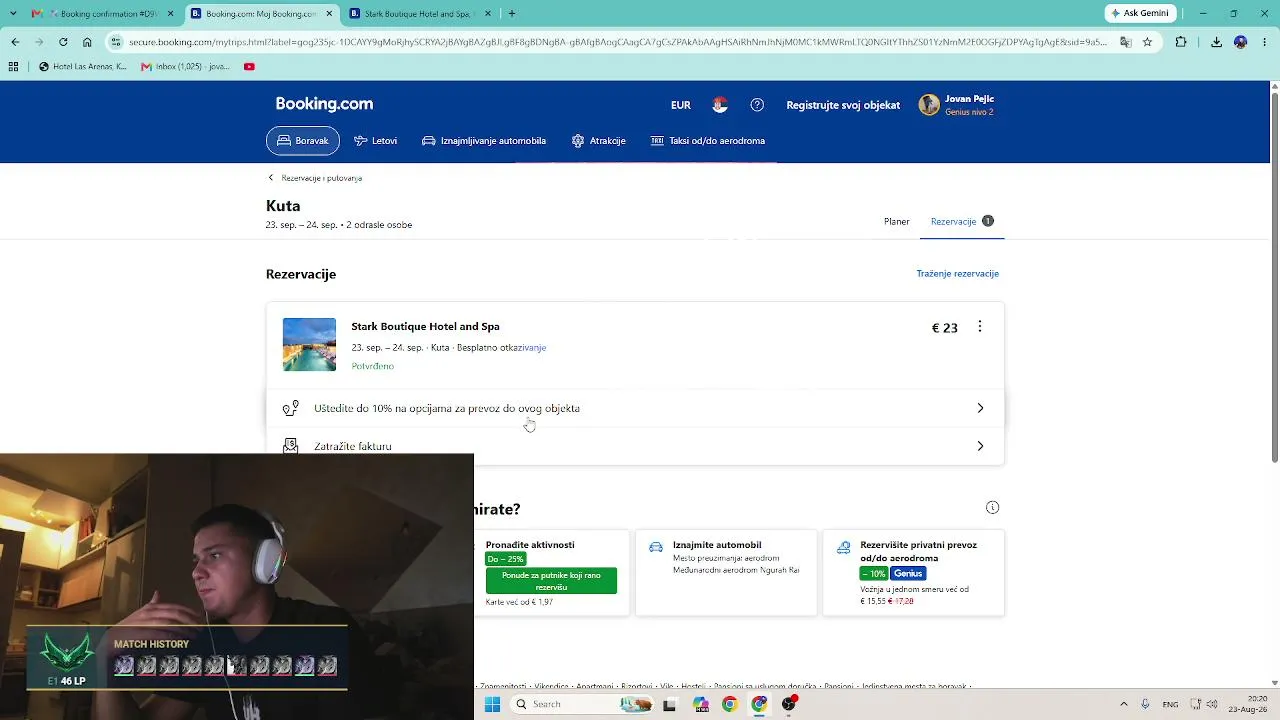Open the Windows Start menu
This screenshot has width=1280, height=720.
(492, 704)
